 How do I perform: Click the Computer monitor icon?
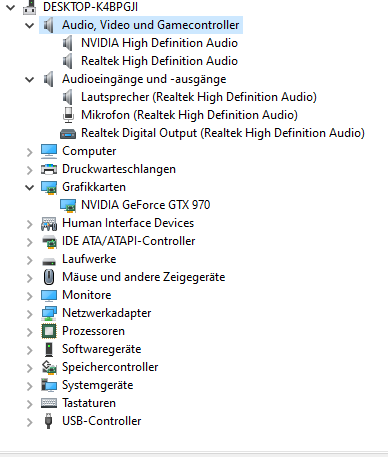49,151
